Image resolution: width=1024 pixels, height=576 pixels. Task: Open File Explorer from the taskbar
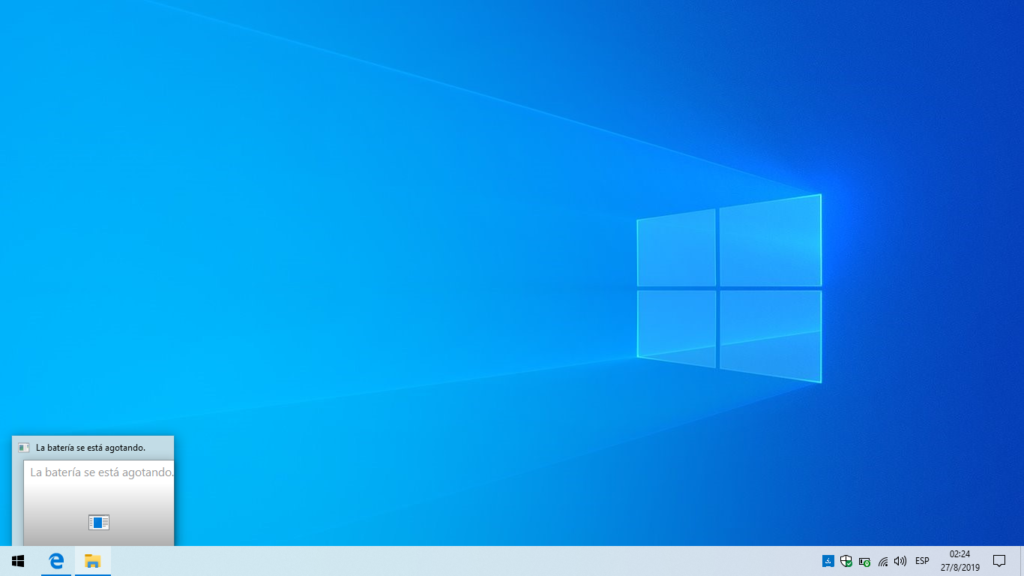point(91,562)
